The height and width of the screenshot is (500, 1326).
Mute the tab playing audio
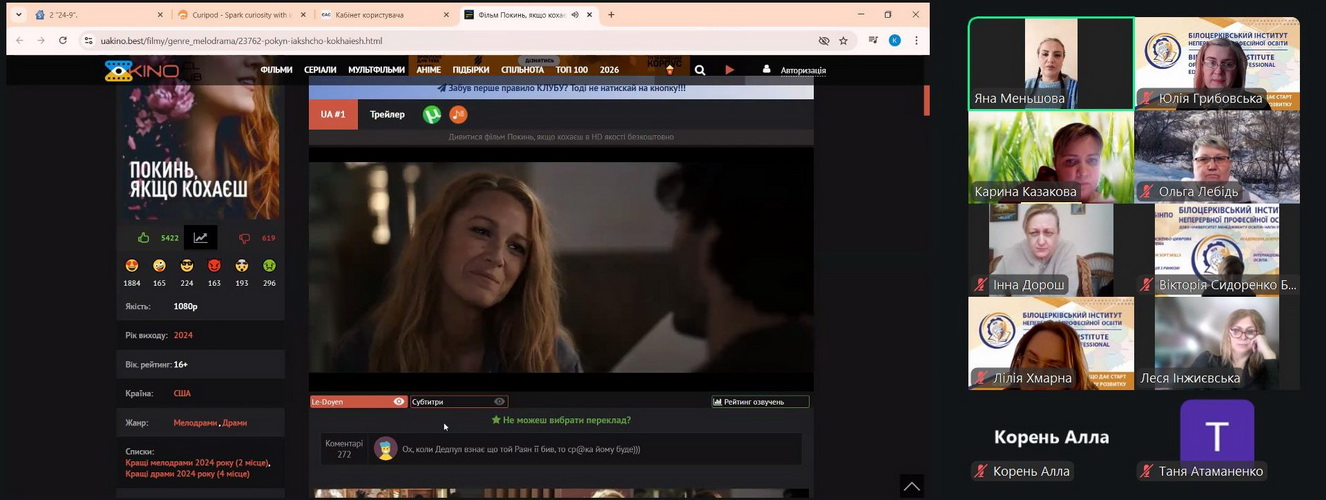pos(575,15)
